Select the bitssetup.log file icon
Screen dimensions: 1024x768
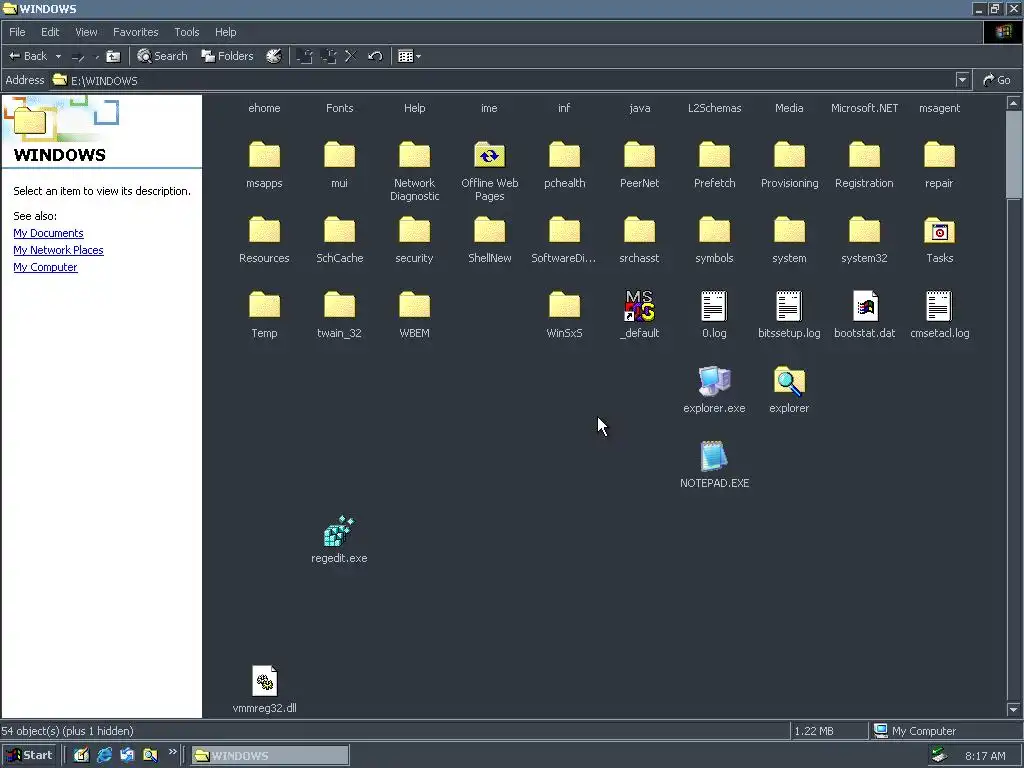coord(789,306)
